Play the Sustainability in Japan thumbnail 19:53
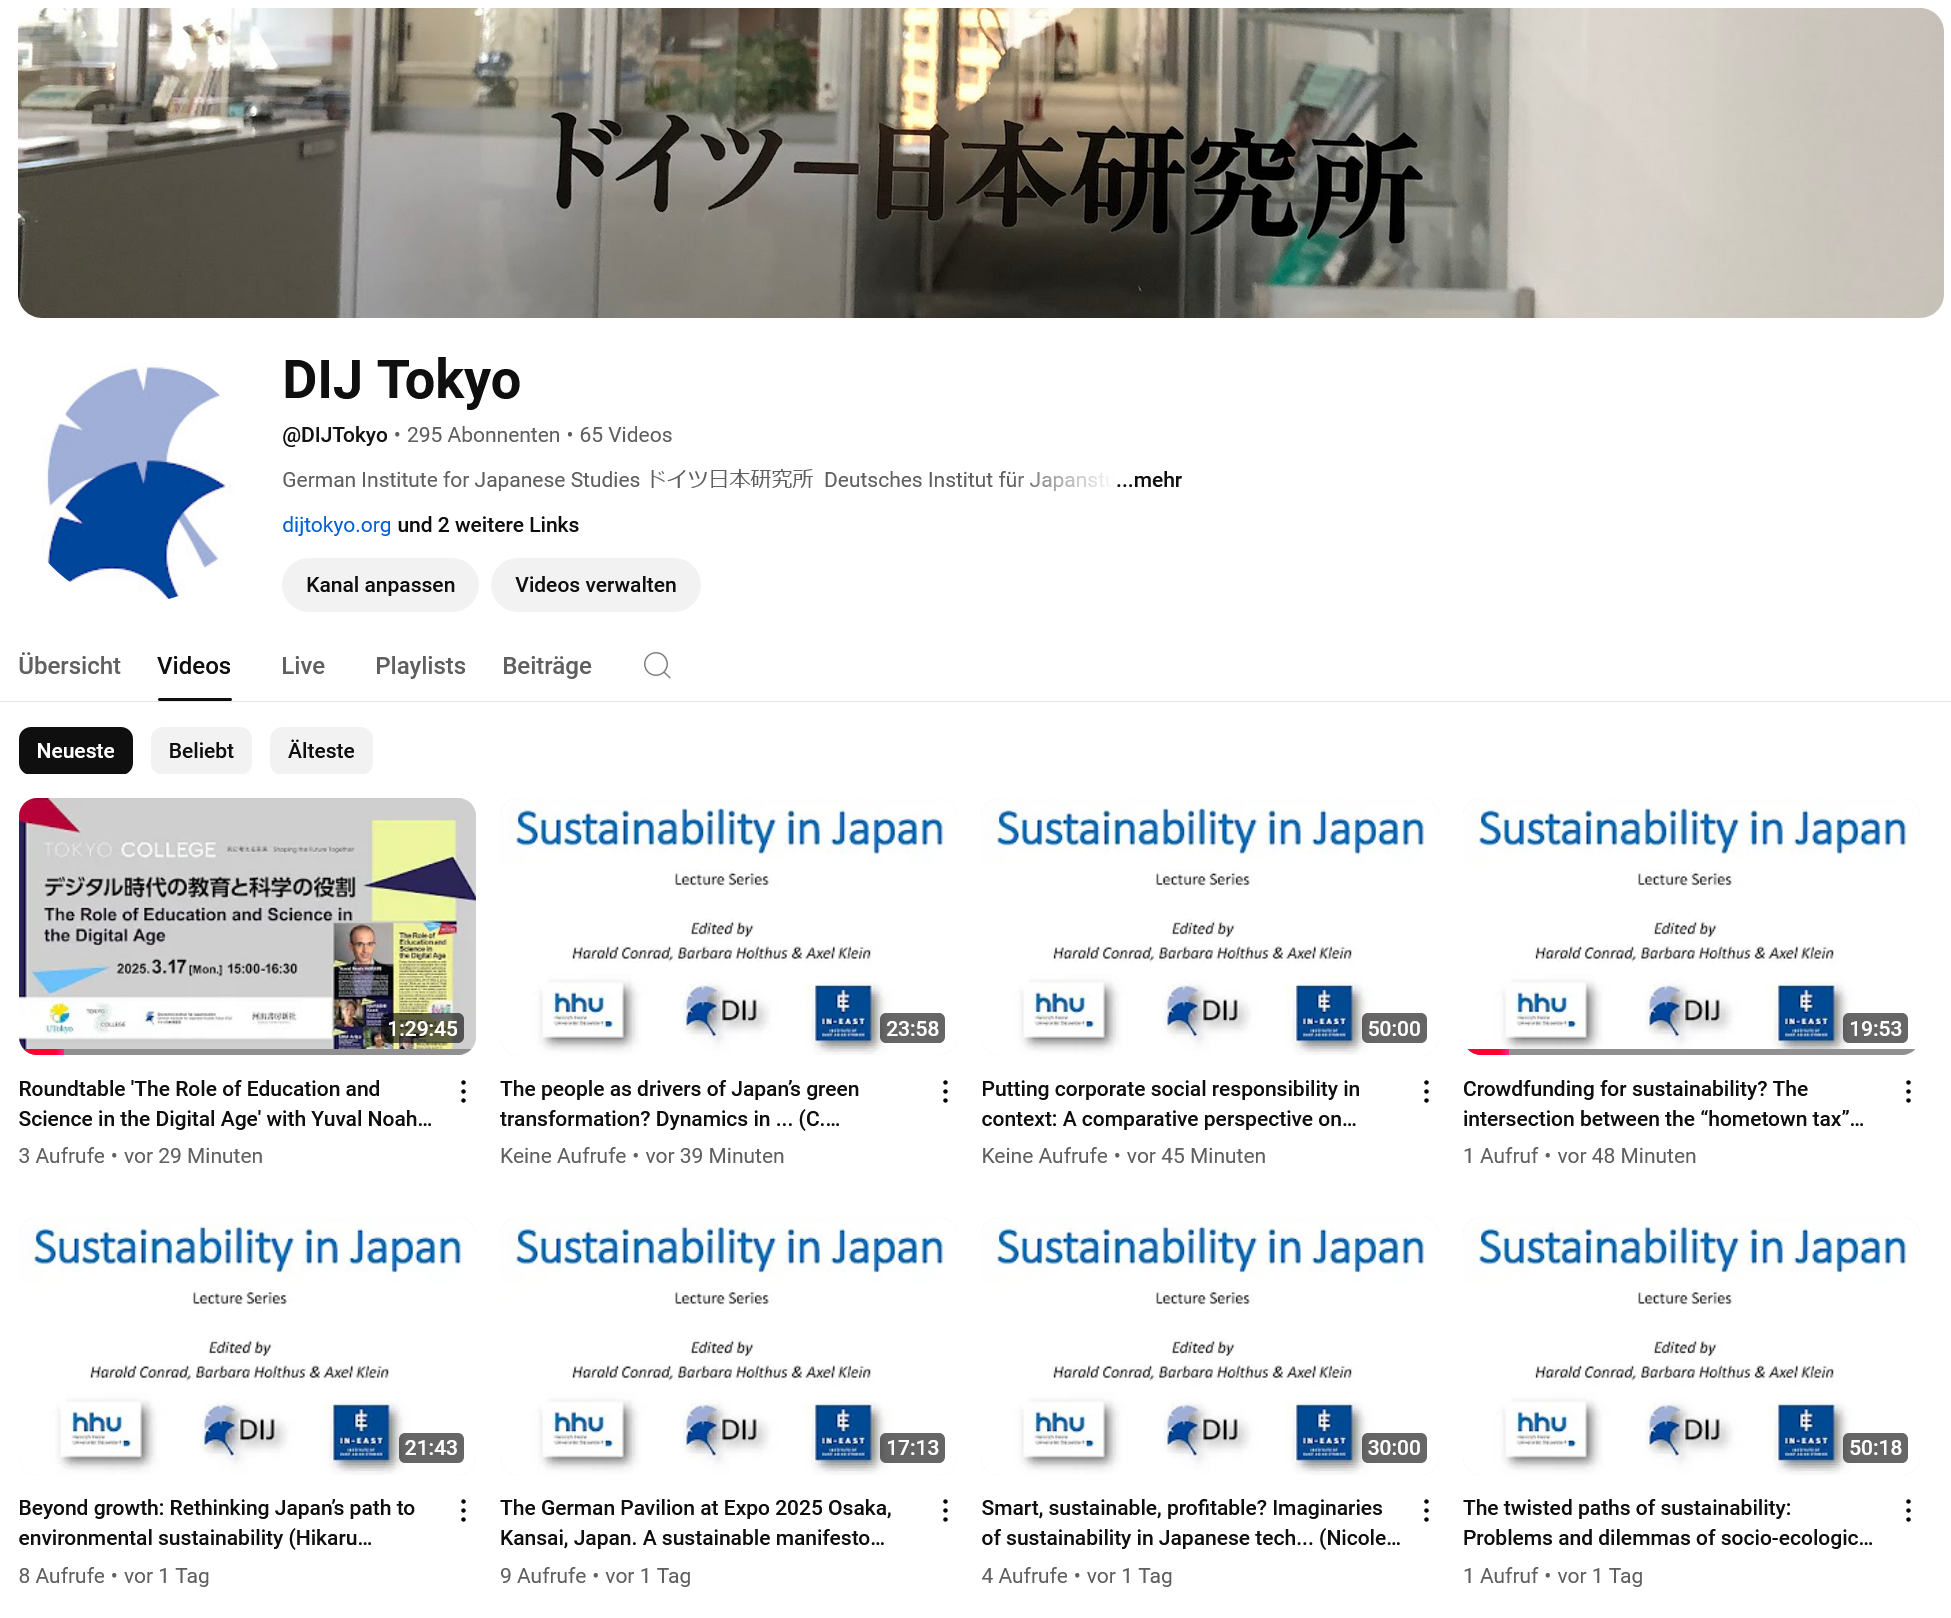 tap(1692, 926)
